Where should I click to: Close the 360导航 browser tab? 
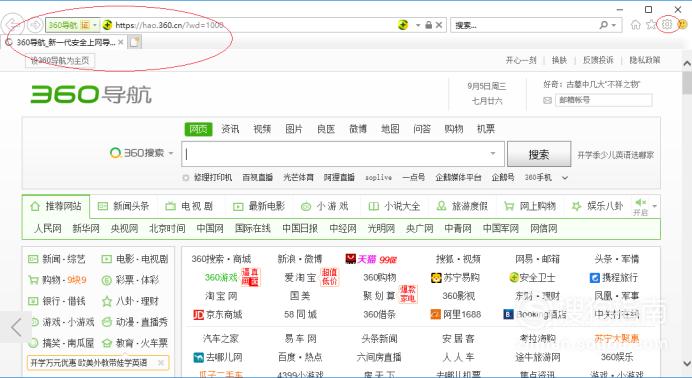(x=120, y=42)
